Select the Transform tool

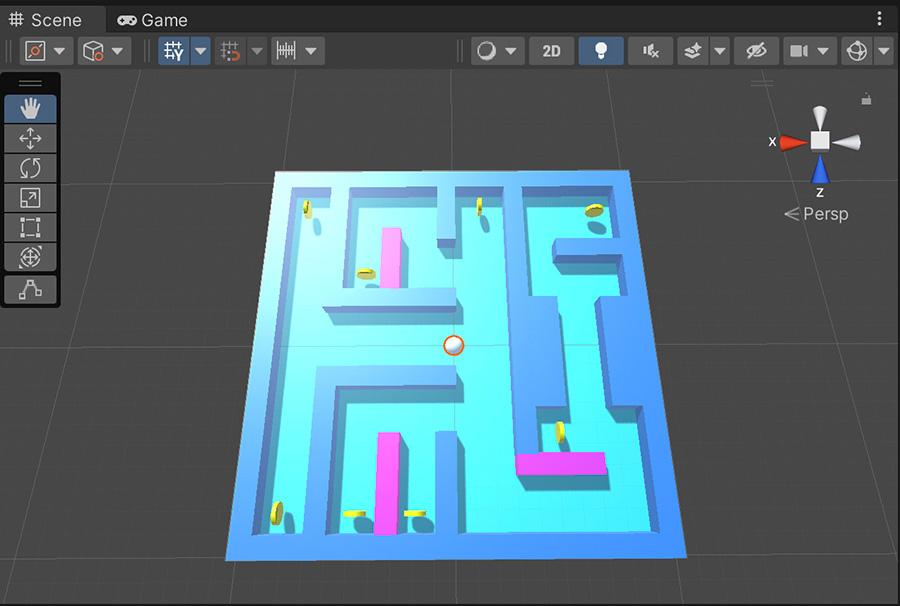[x=30, y=258]
